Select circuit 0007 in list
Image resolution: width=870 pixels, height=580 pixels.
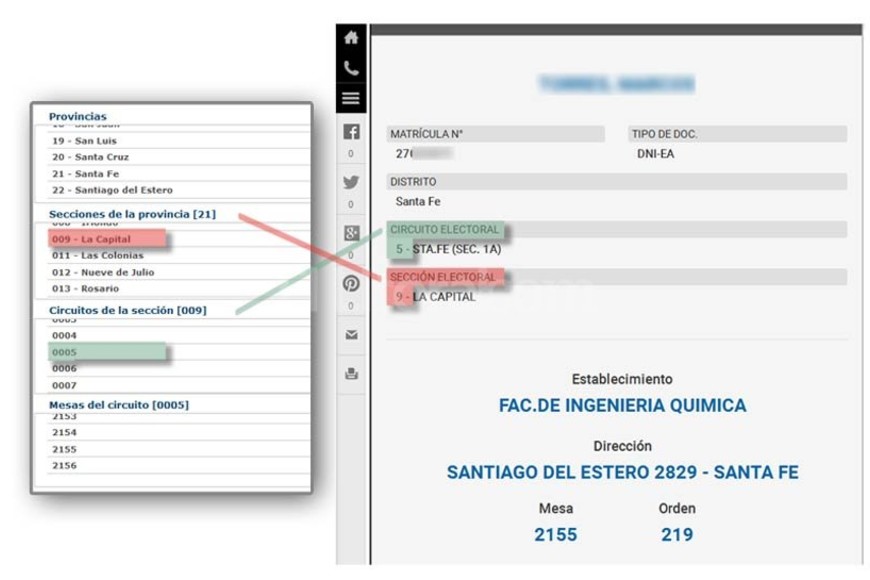click(x=65, y=385)
